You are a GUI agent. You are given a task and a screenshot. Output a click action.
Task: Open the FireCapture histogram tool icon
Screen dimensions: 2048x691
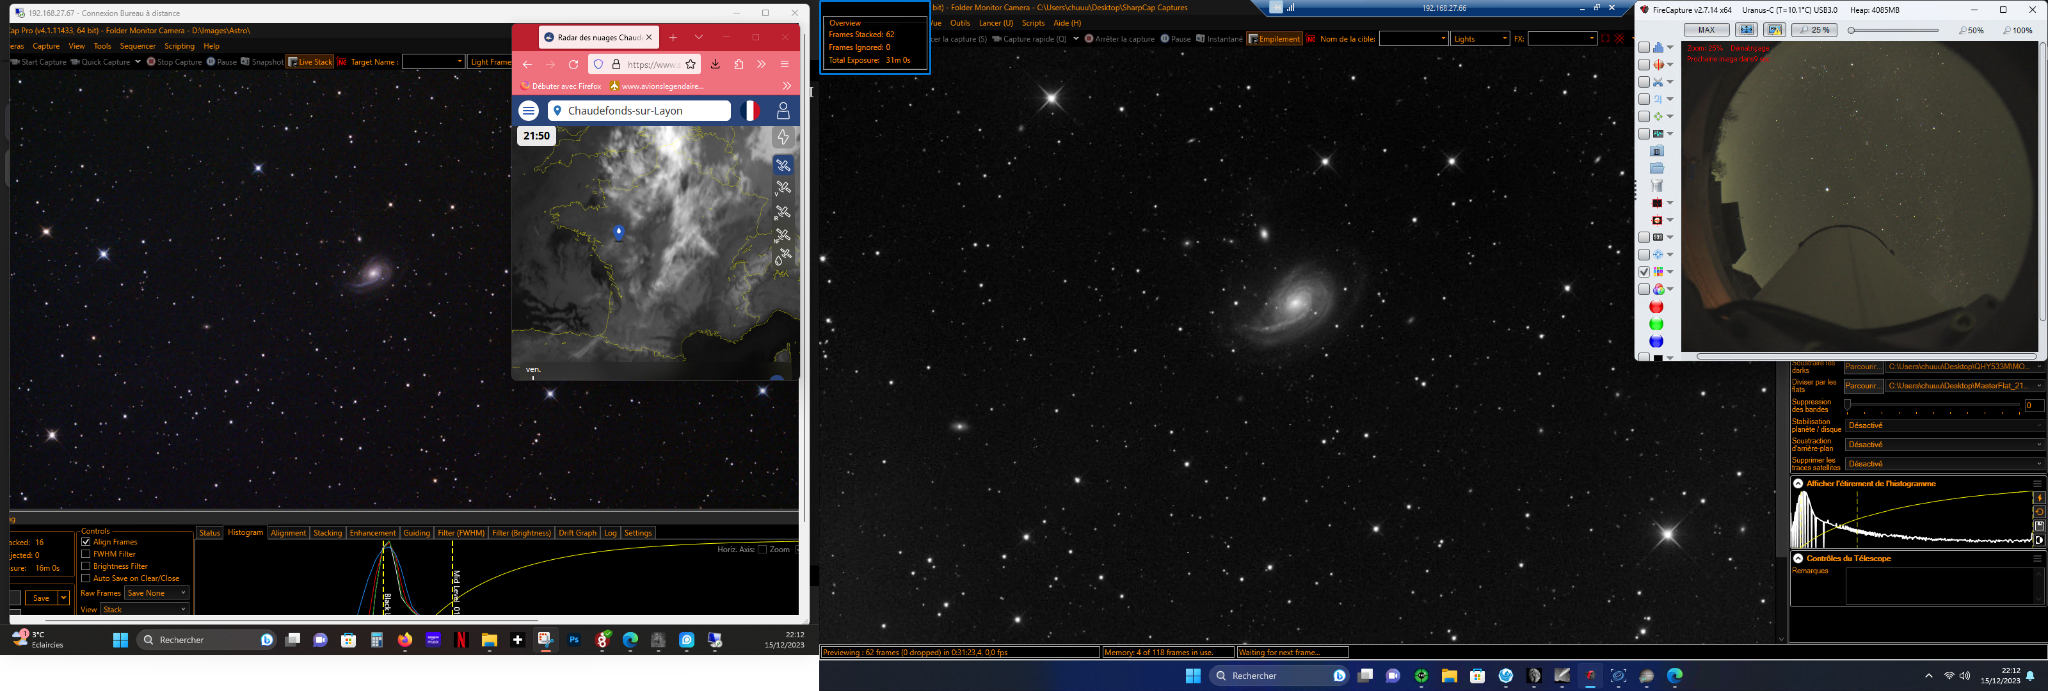point(1658,47)
